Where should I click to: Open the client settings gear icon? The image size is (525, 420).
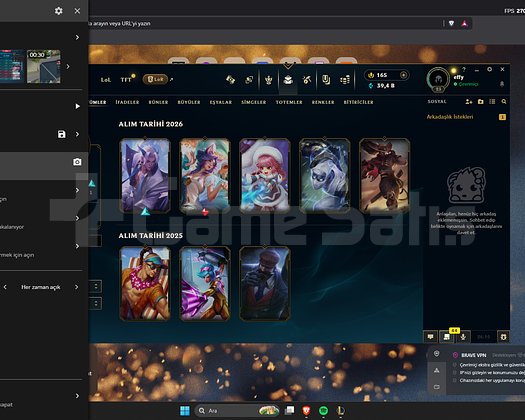click(490, 69)
